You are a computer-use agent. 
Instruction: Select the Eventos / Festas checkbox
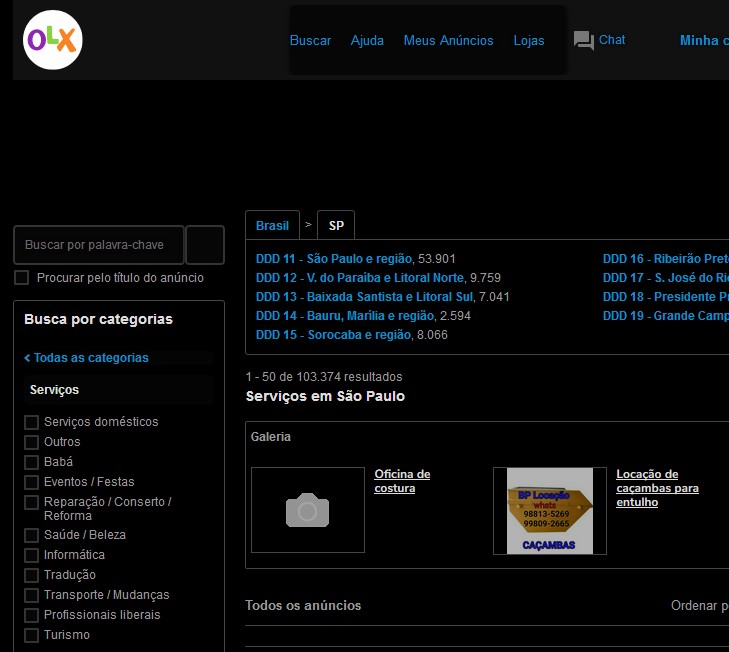(31, 482)
